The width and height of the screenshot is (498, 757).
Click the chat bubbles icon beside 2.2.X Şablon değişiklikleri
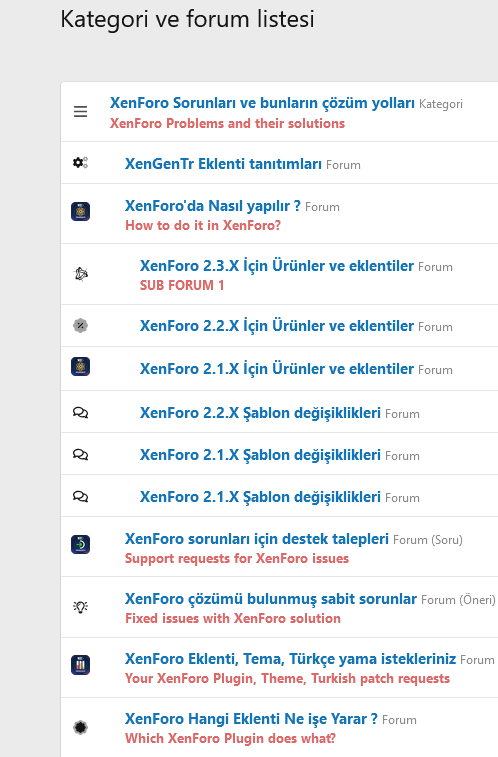[81, 413]
